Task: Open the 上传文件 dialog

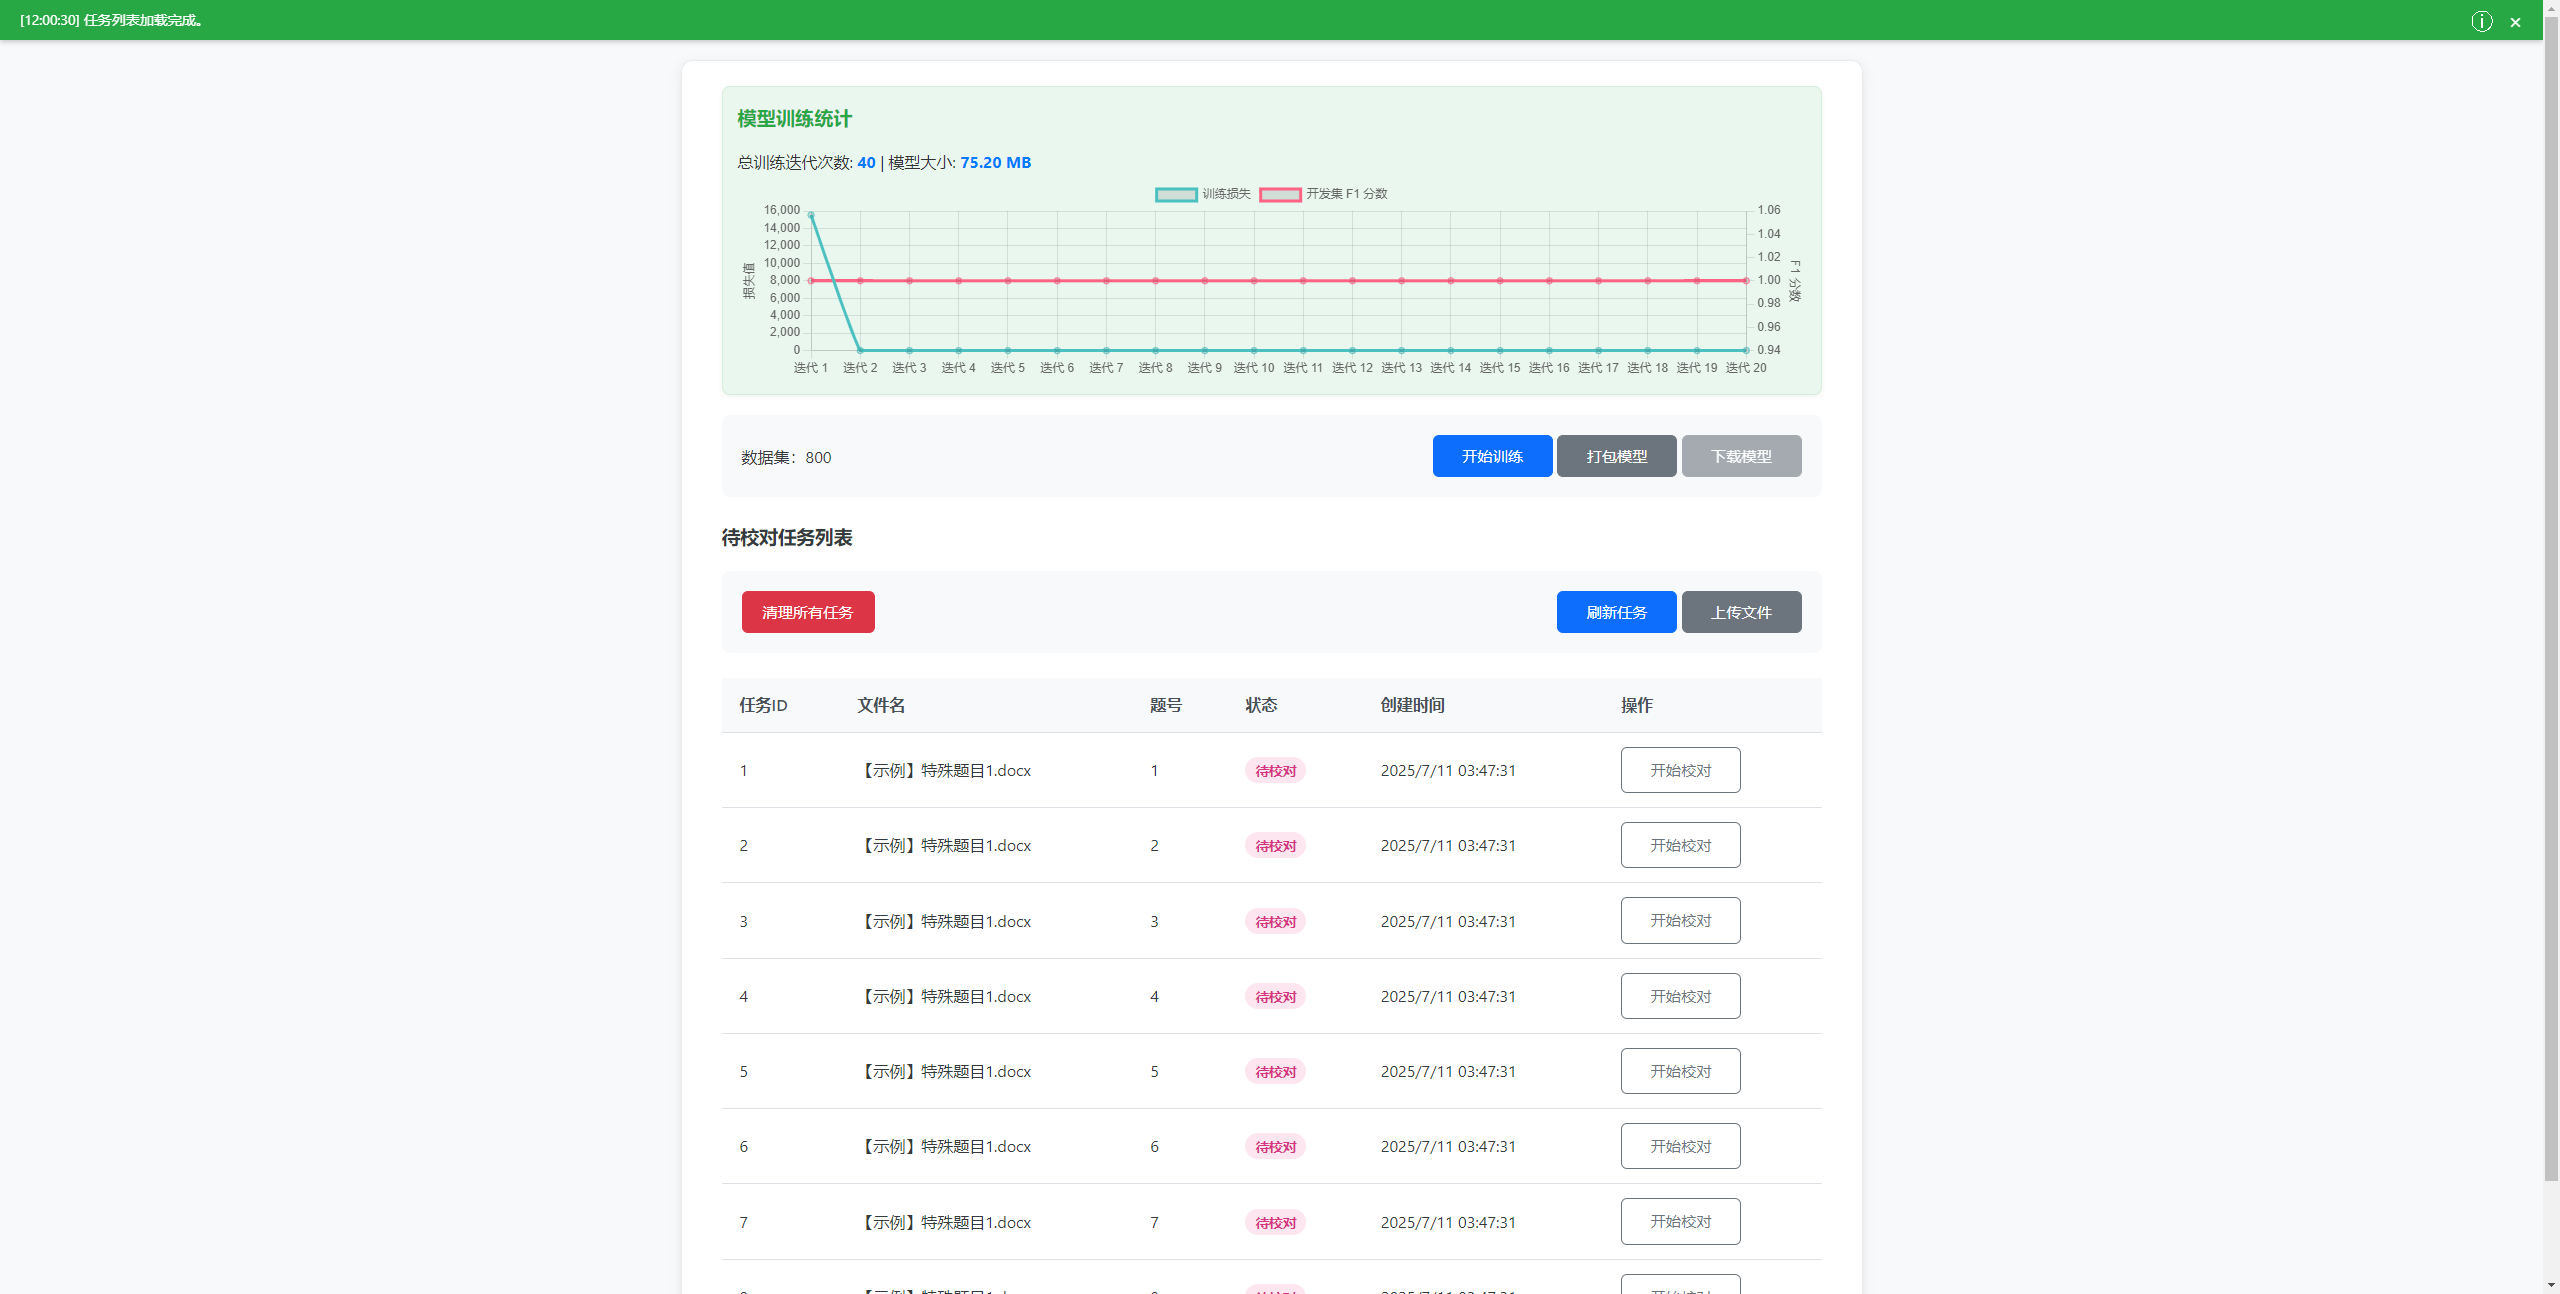Action: click(x=1741, y=612)
